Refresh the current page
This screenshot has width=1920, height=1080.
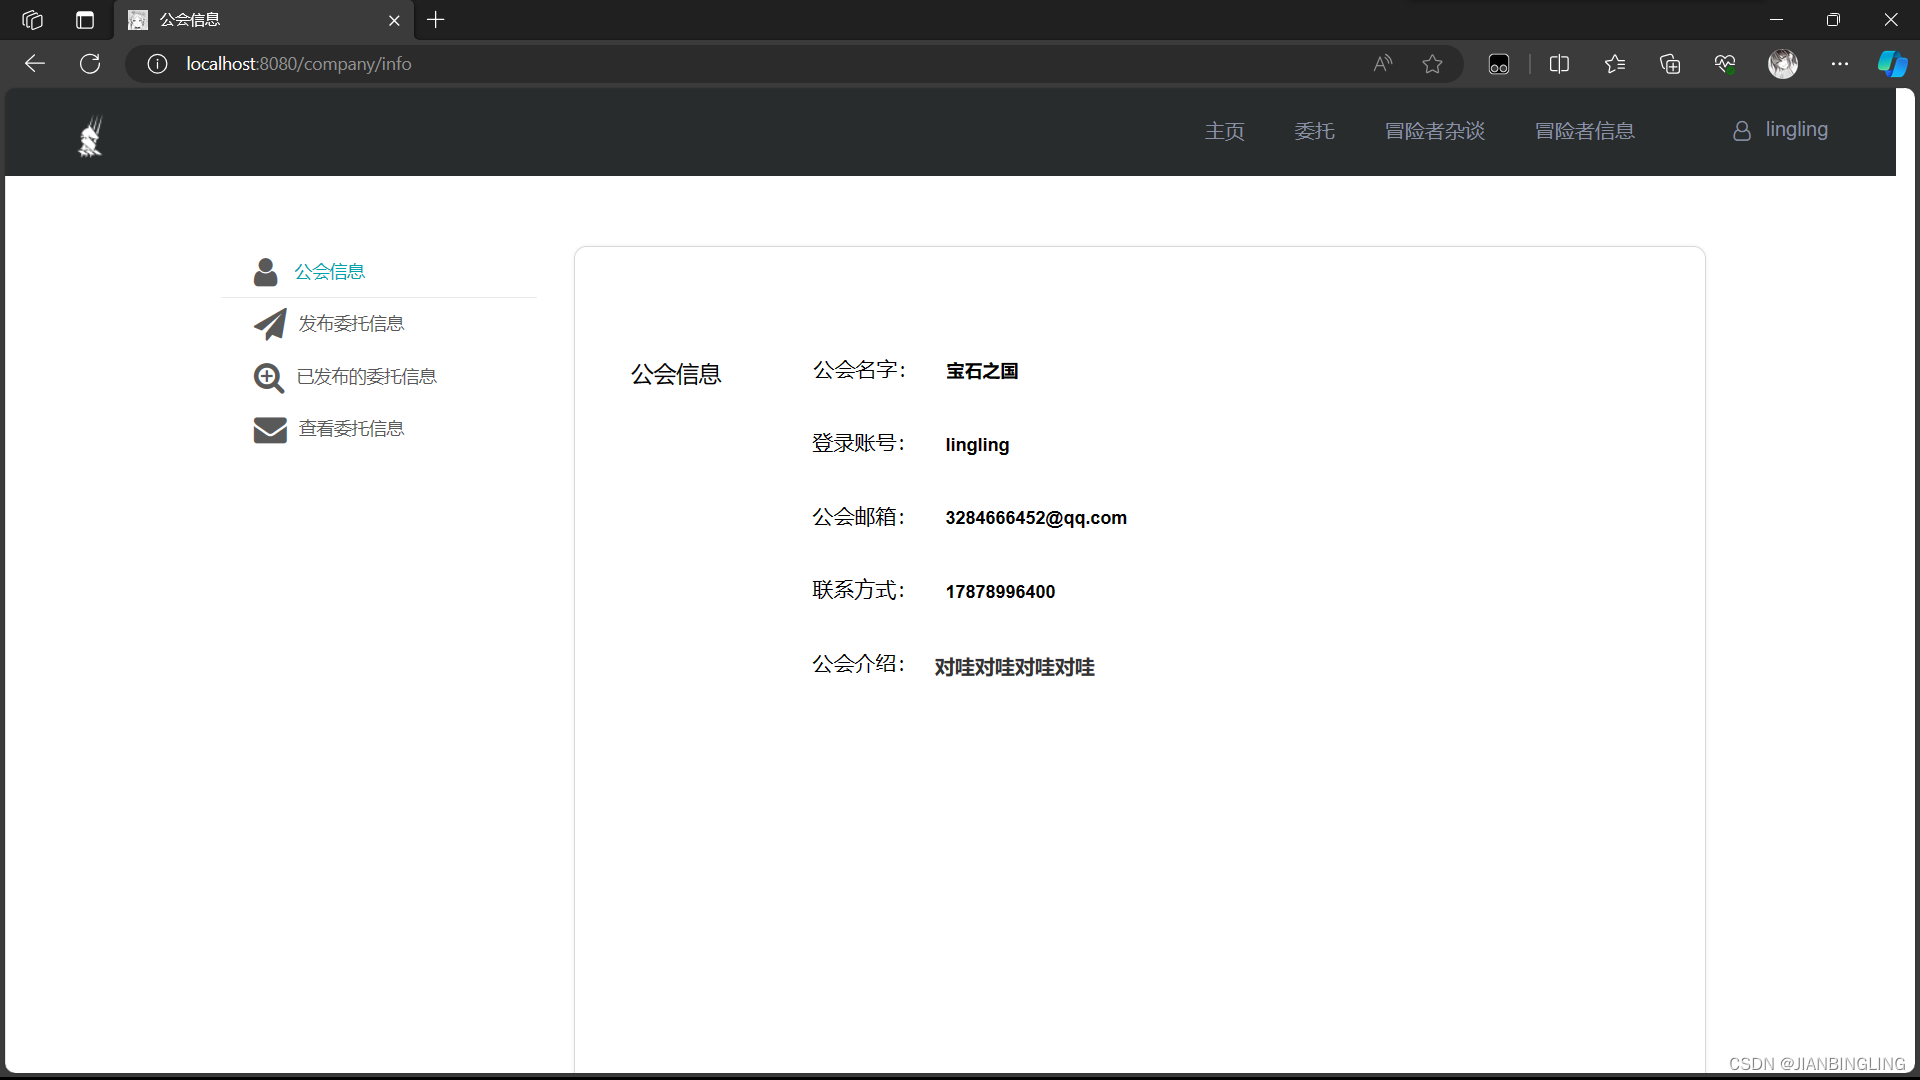click(90, 64)
